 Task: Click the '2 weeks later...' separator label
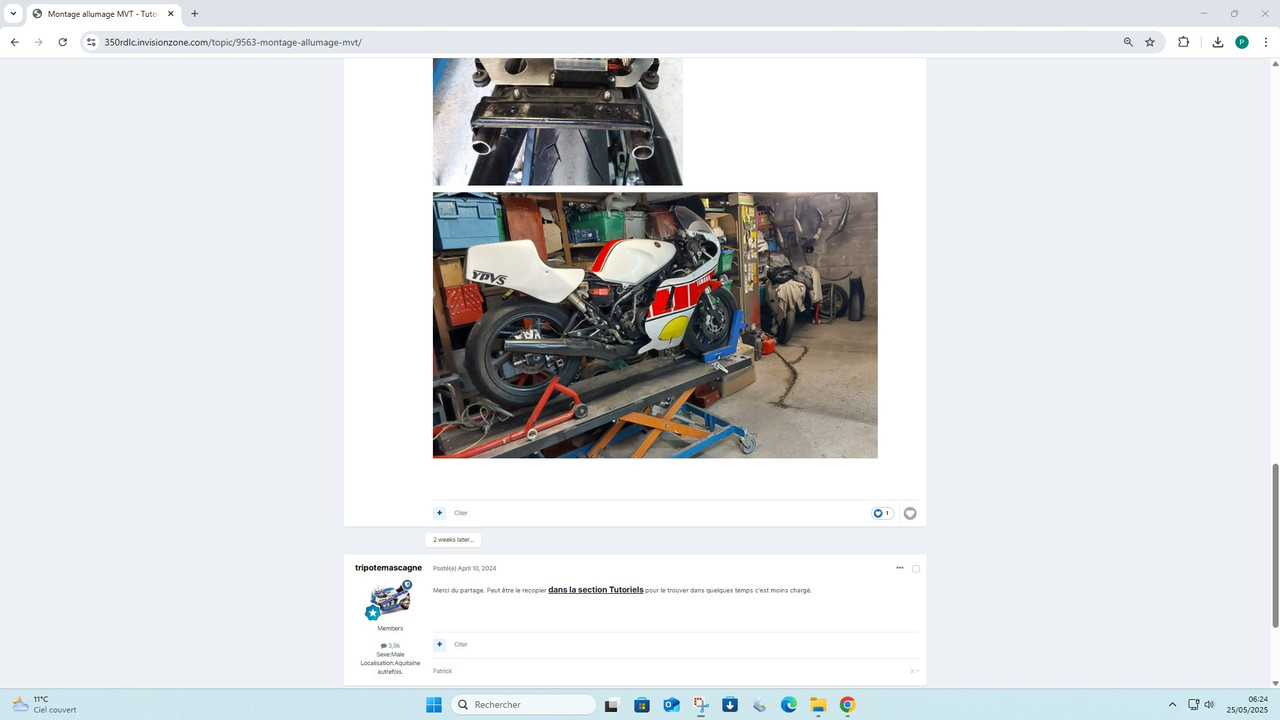click(x=453, y=540)
